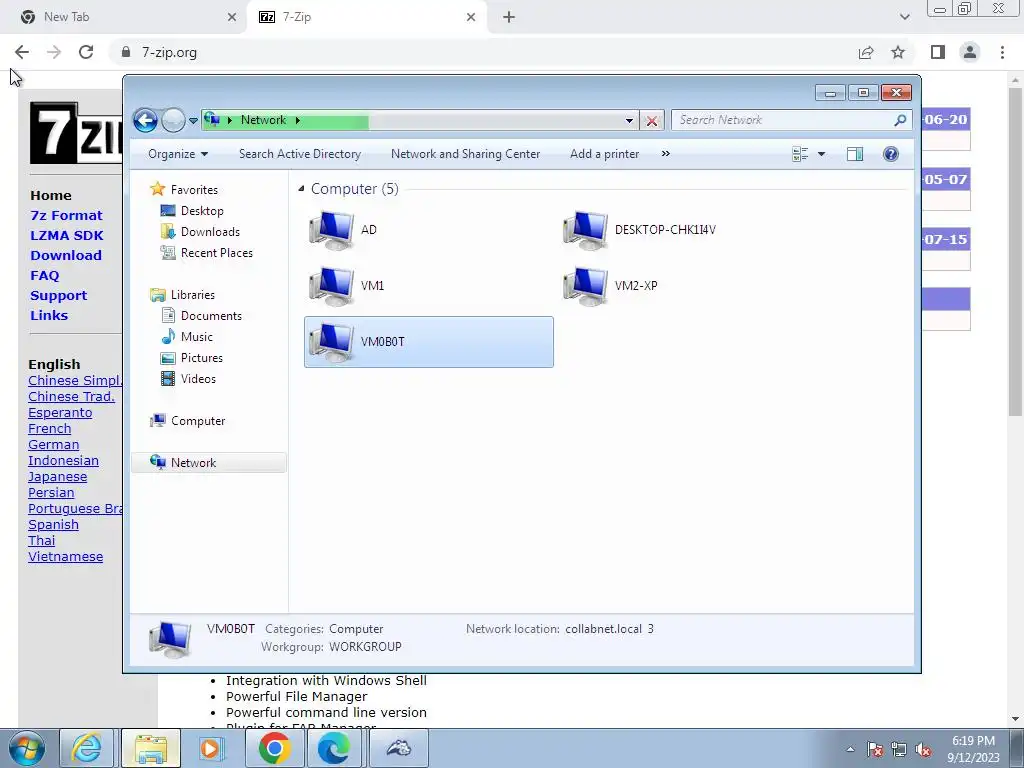Close the 7-Zip browser tab
This screenshot has width=1024, height=768.
click(x=471, y=17)
